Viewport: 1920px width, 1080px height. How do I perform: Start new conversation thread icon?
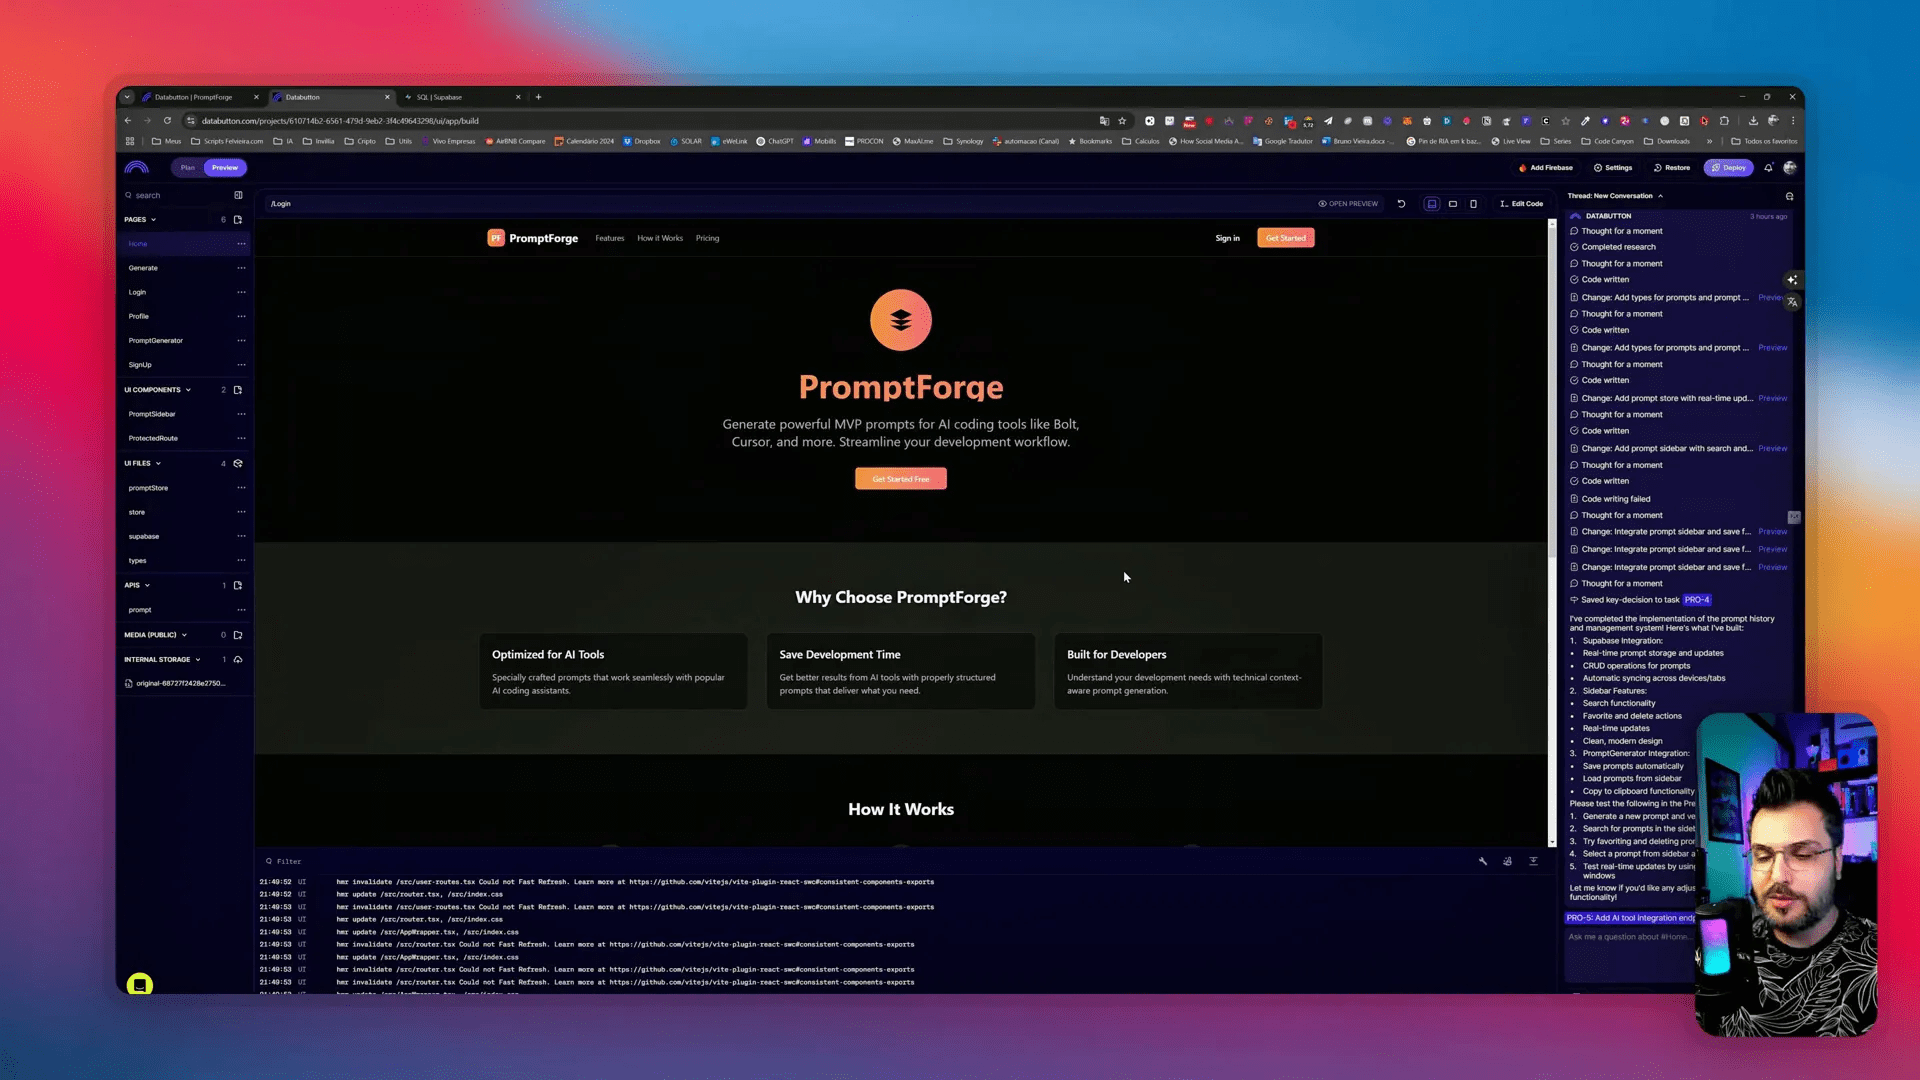pos(1789,196)
